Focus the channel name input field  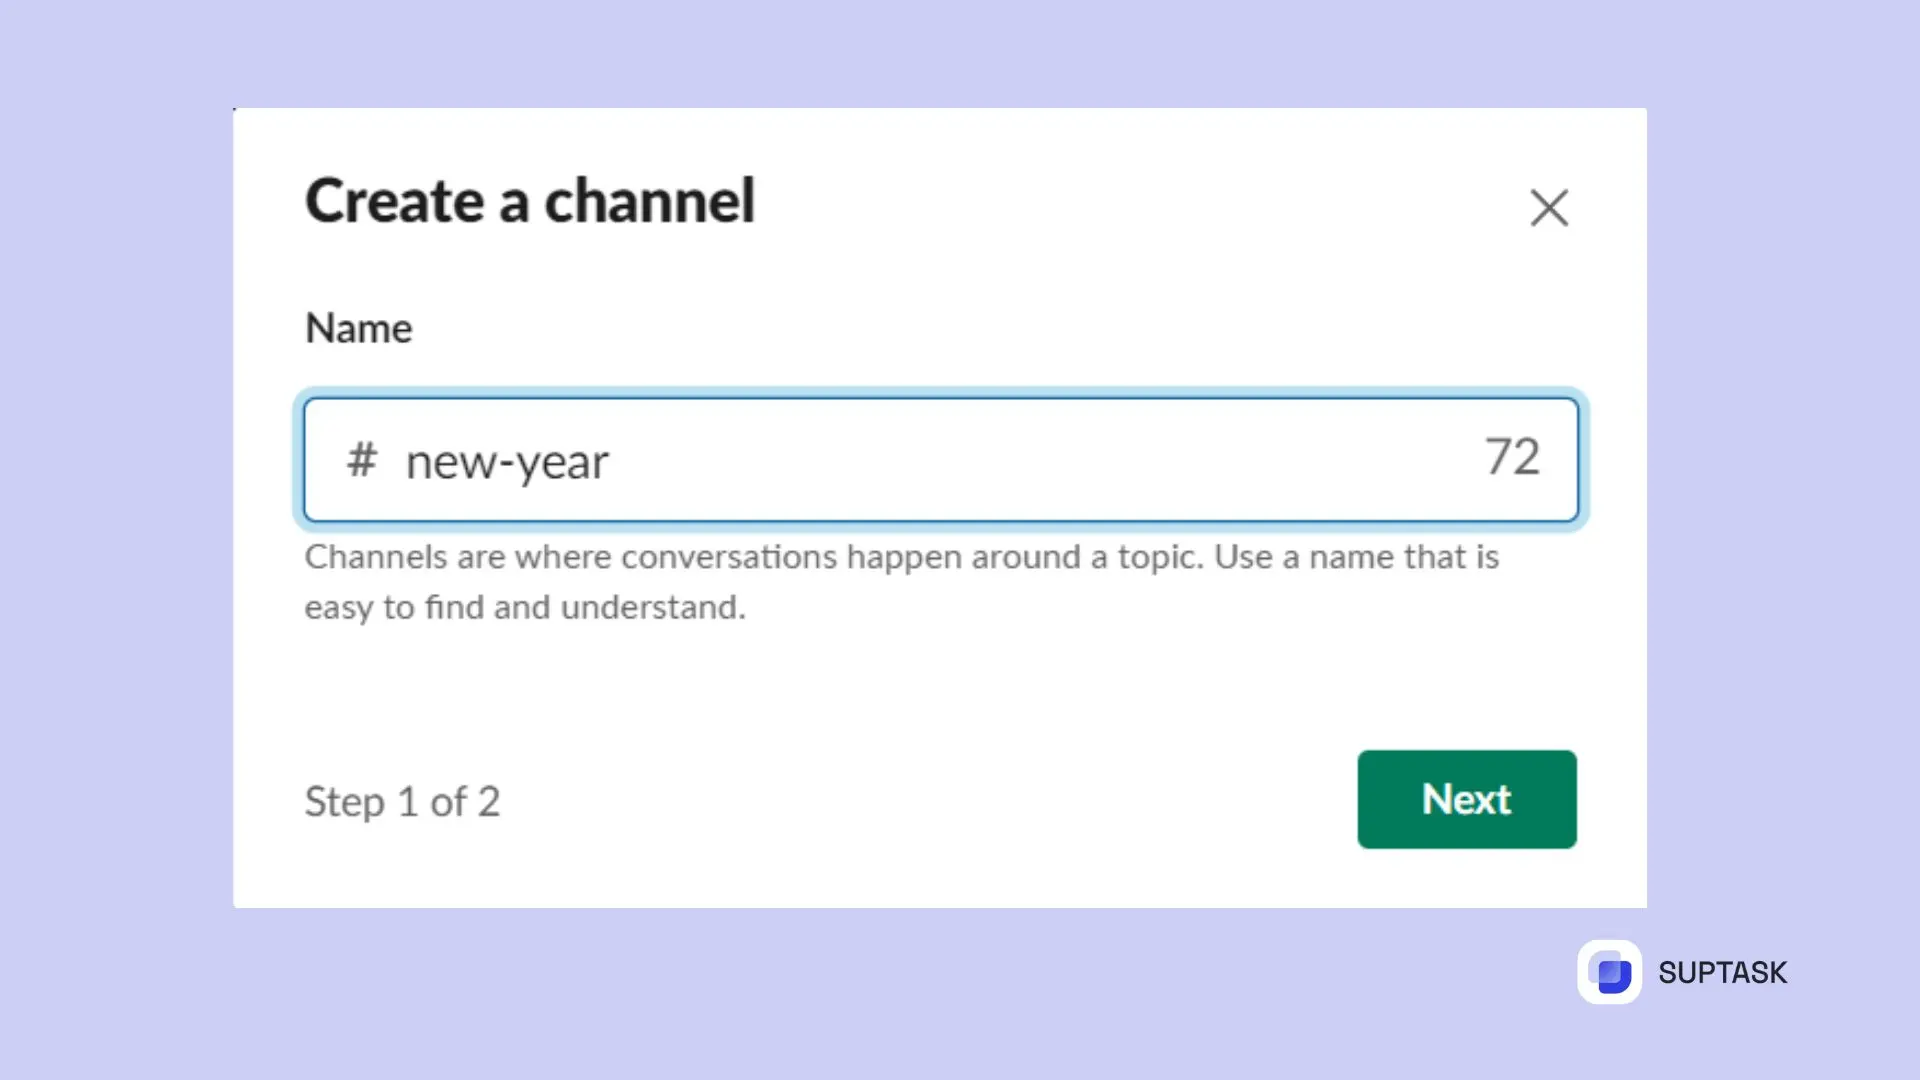click(941, 460)
